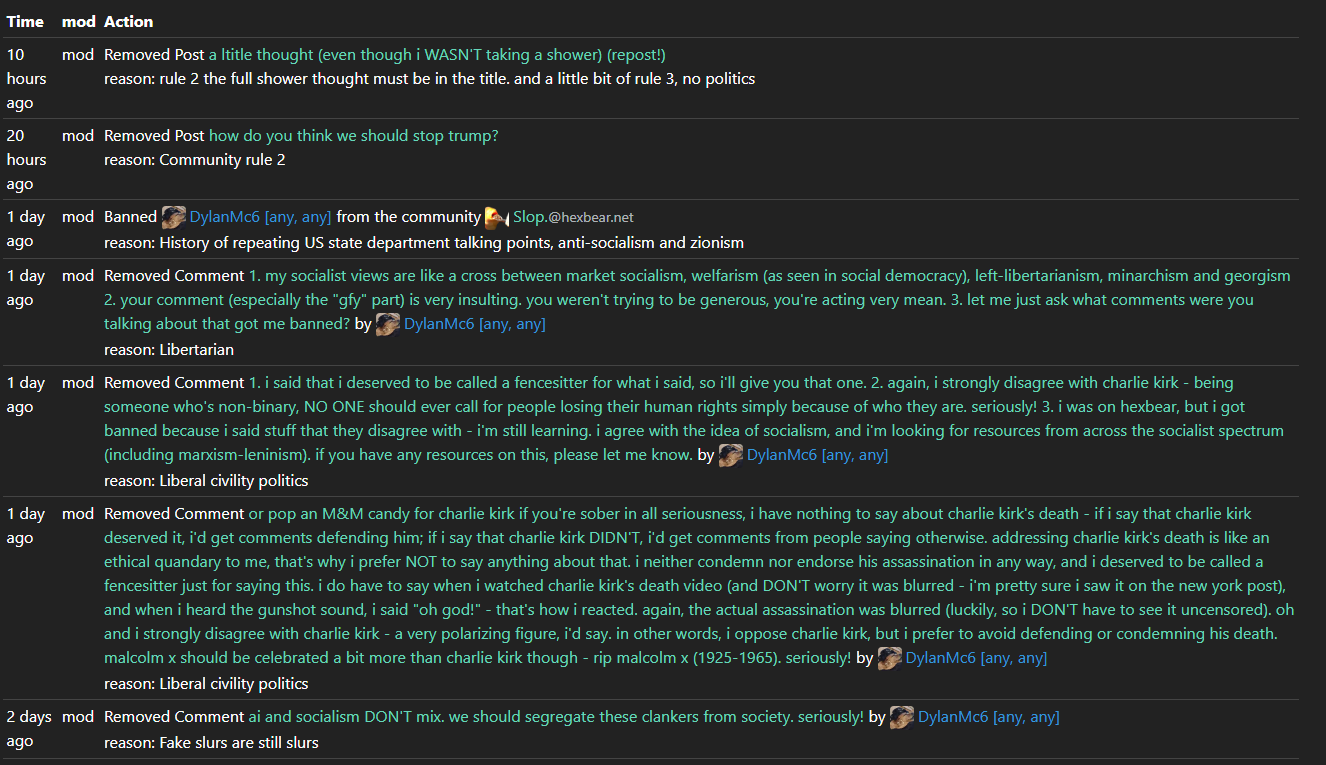
Task: Click the Slop community icon
Action: [497, 217]
